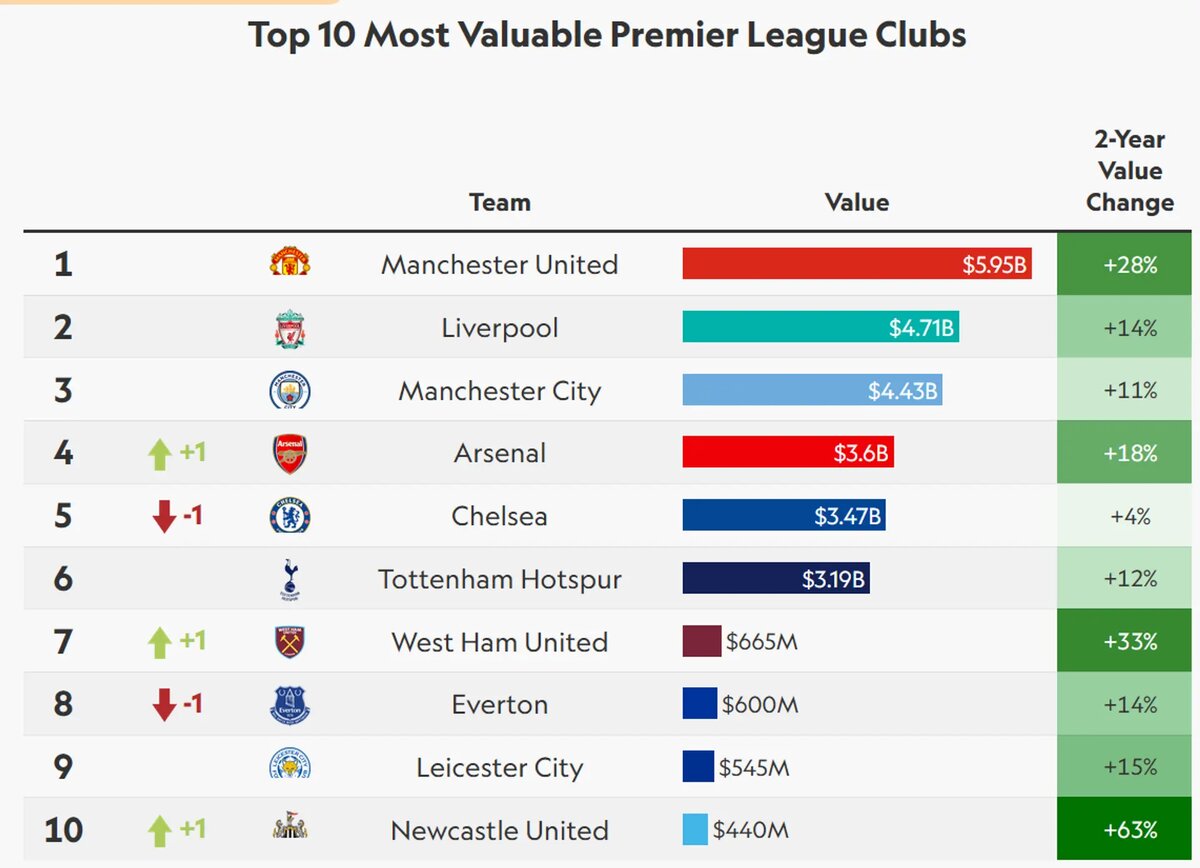Click the Everton club crest
The width and height of the screenshot is (1200, 868).
pos(290,705)
